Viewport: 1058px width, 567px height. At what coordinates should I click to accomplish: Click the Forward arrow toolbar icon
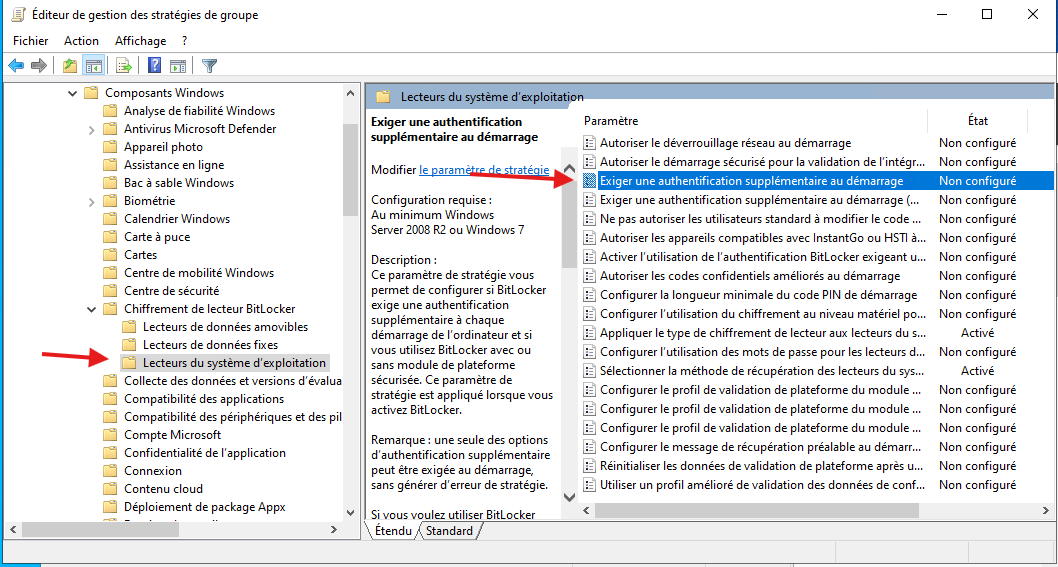coord(39,65)
